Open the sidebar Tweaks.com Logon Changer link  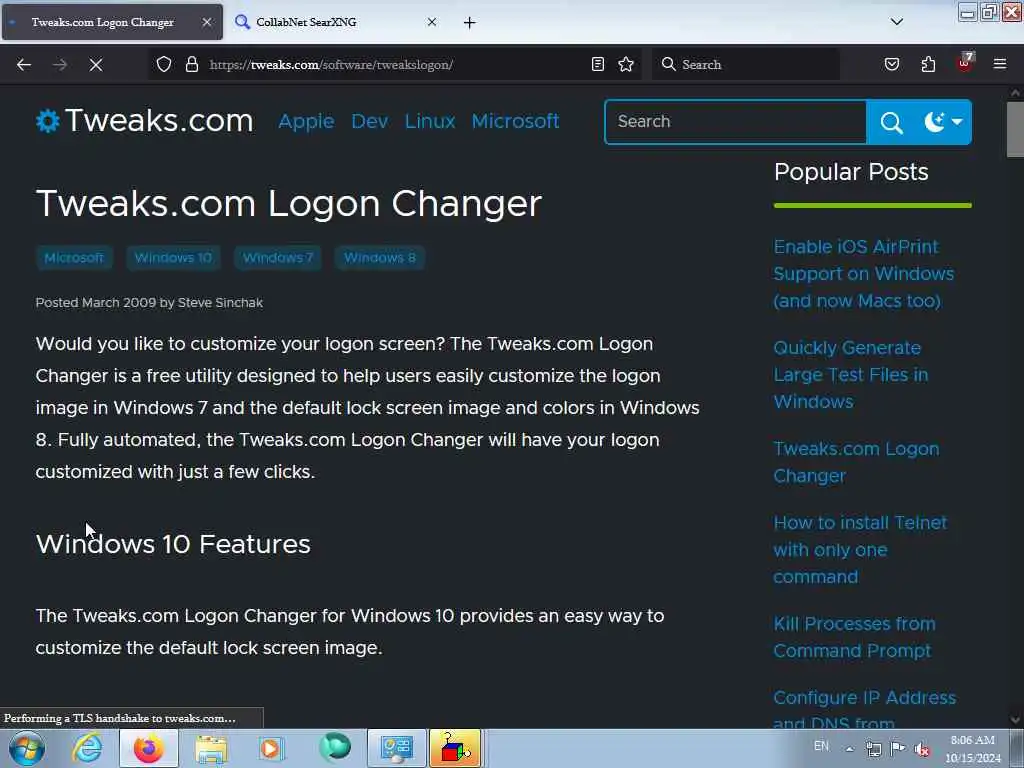(856, 462)
